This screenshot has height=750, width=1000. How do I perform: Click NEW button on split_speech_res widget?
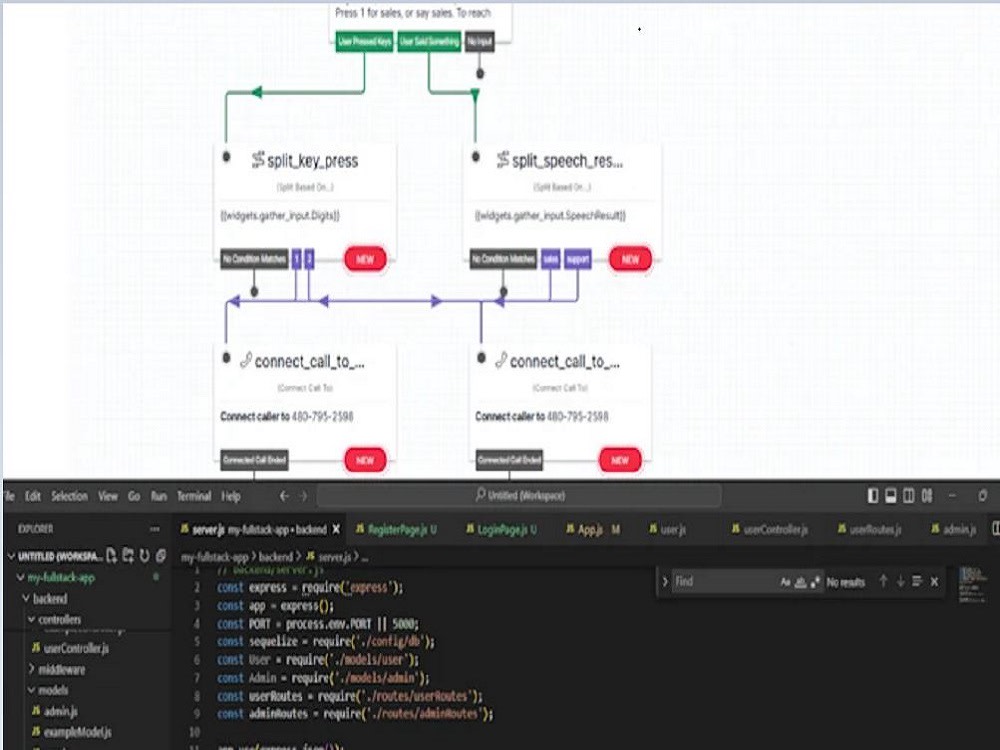tap(630, 259)
